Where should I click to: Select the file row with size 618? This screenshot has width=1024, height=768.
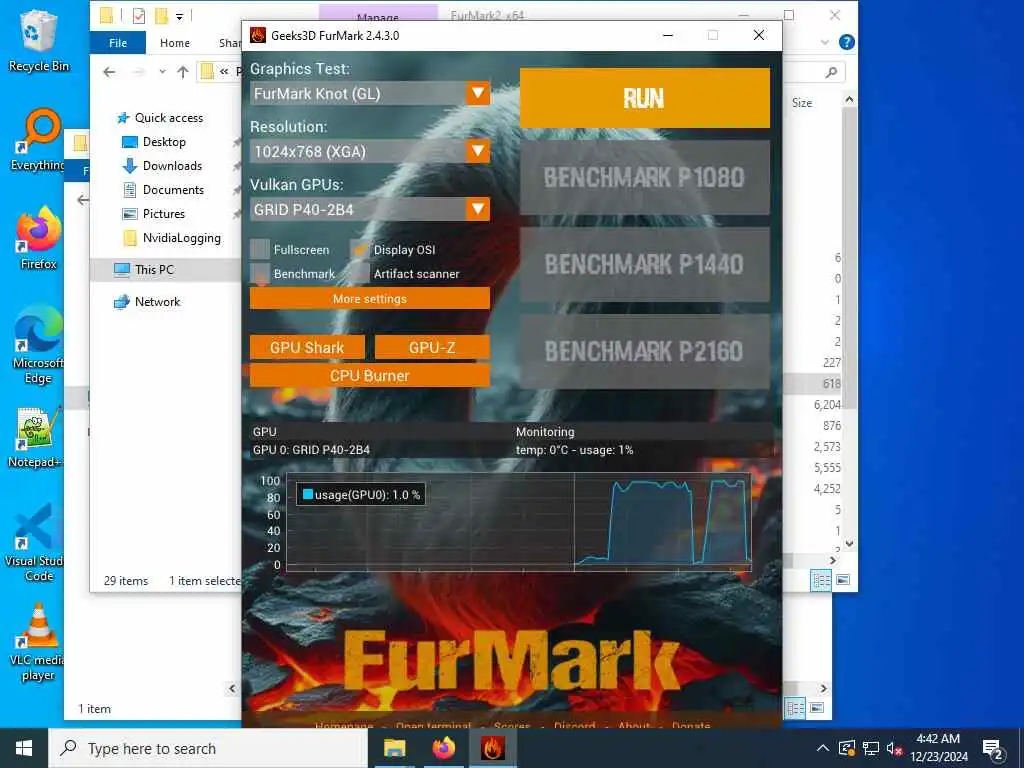click(813, 383)
